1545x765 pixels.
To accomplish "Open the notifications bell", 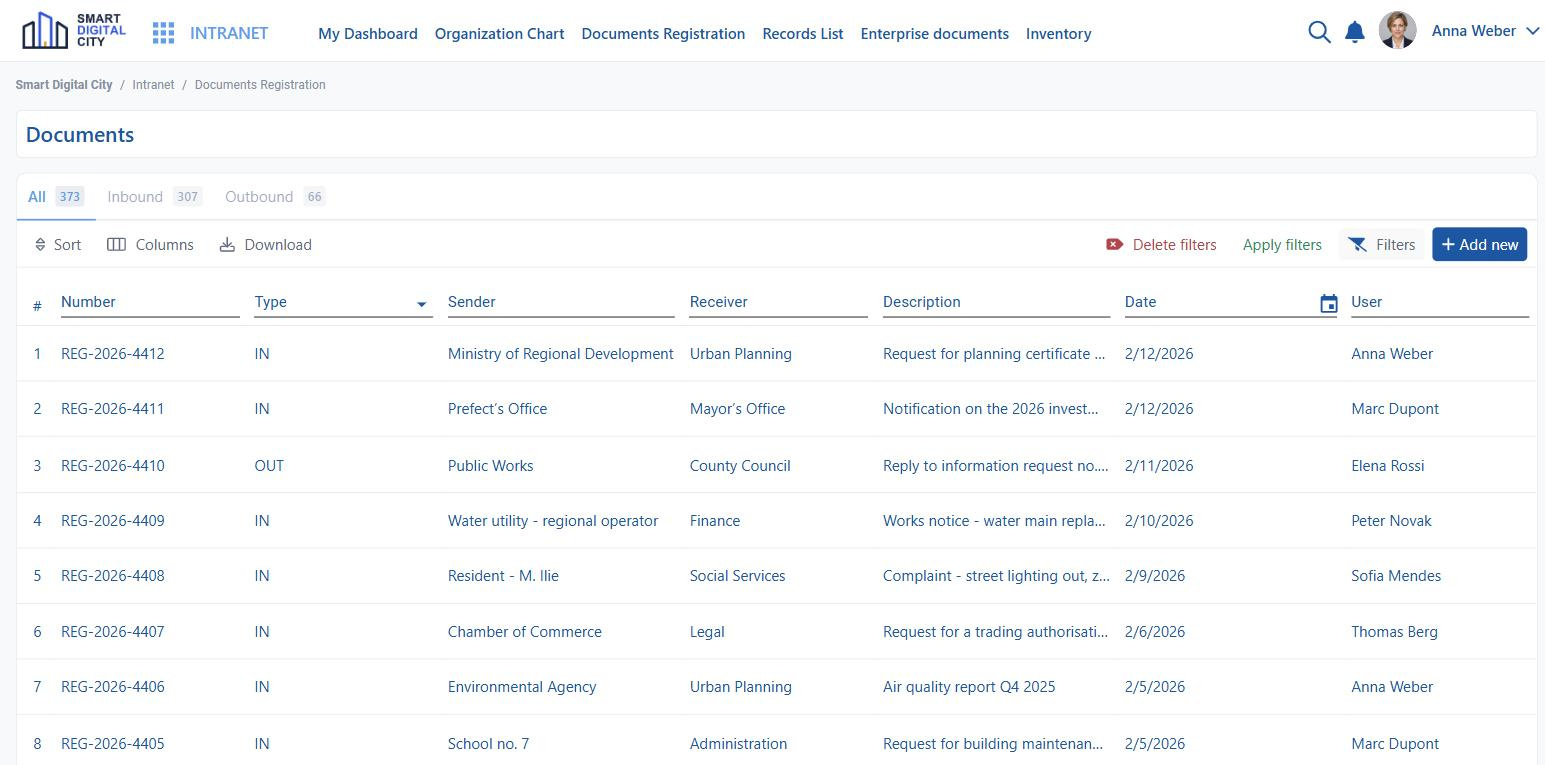I will 1355,32.
